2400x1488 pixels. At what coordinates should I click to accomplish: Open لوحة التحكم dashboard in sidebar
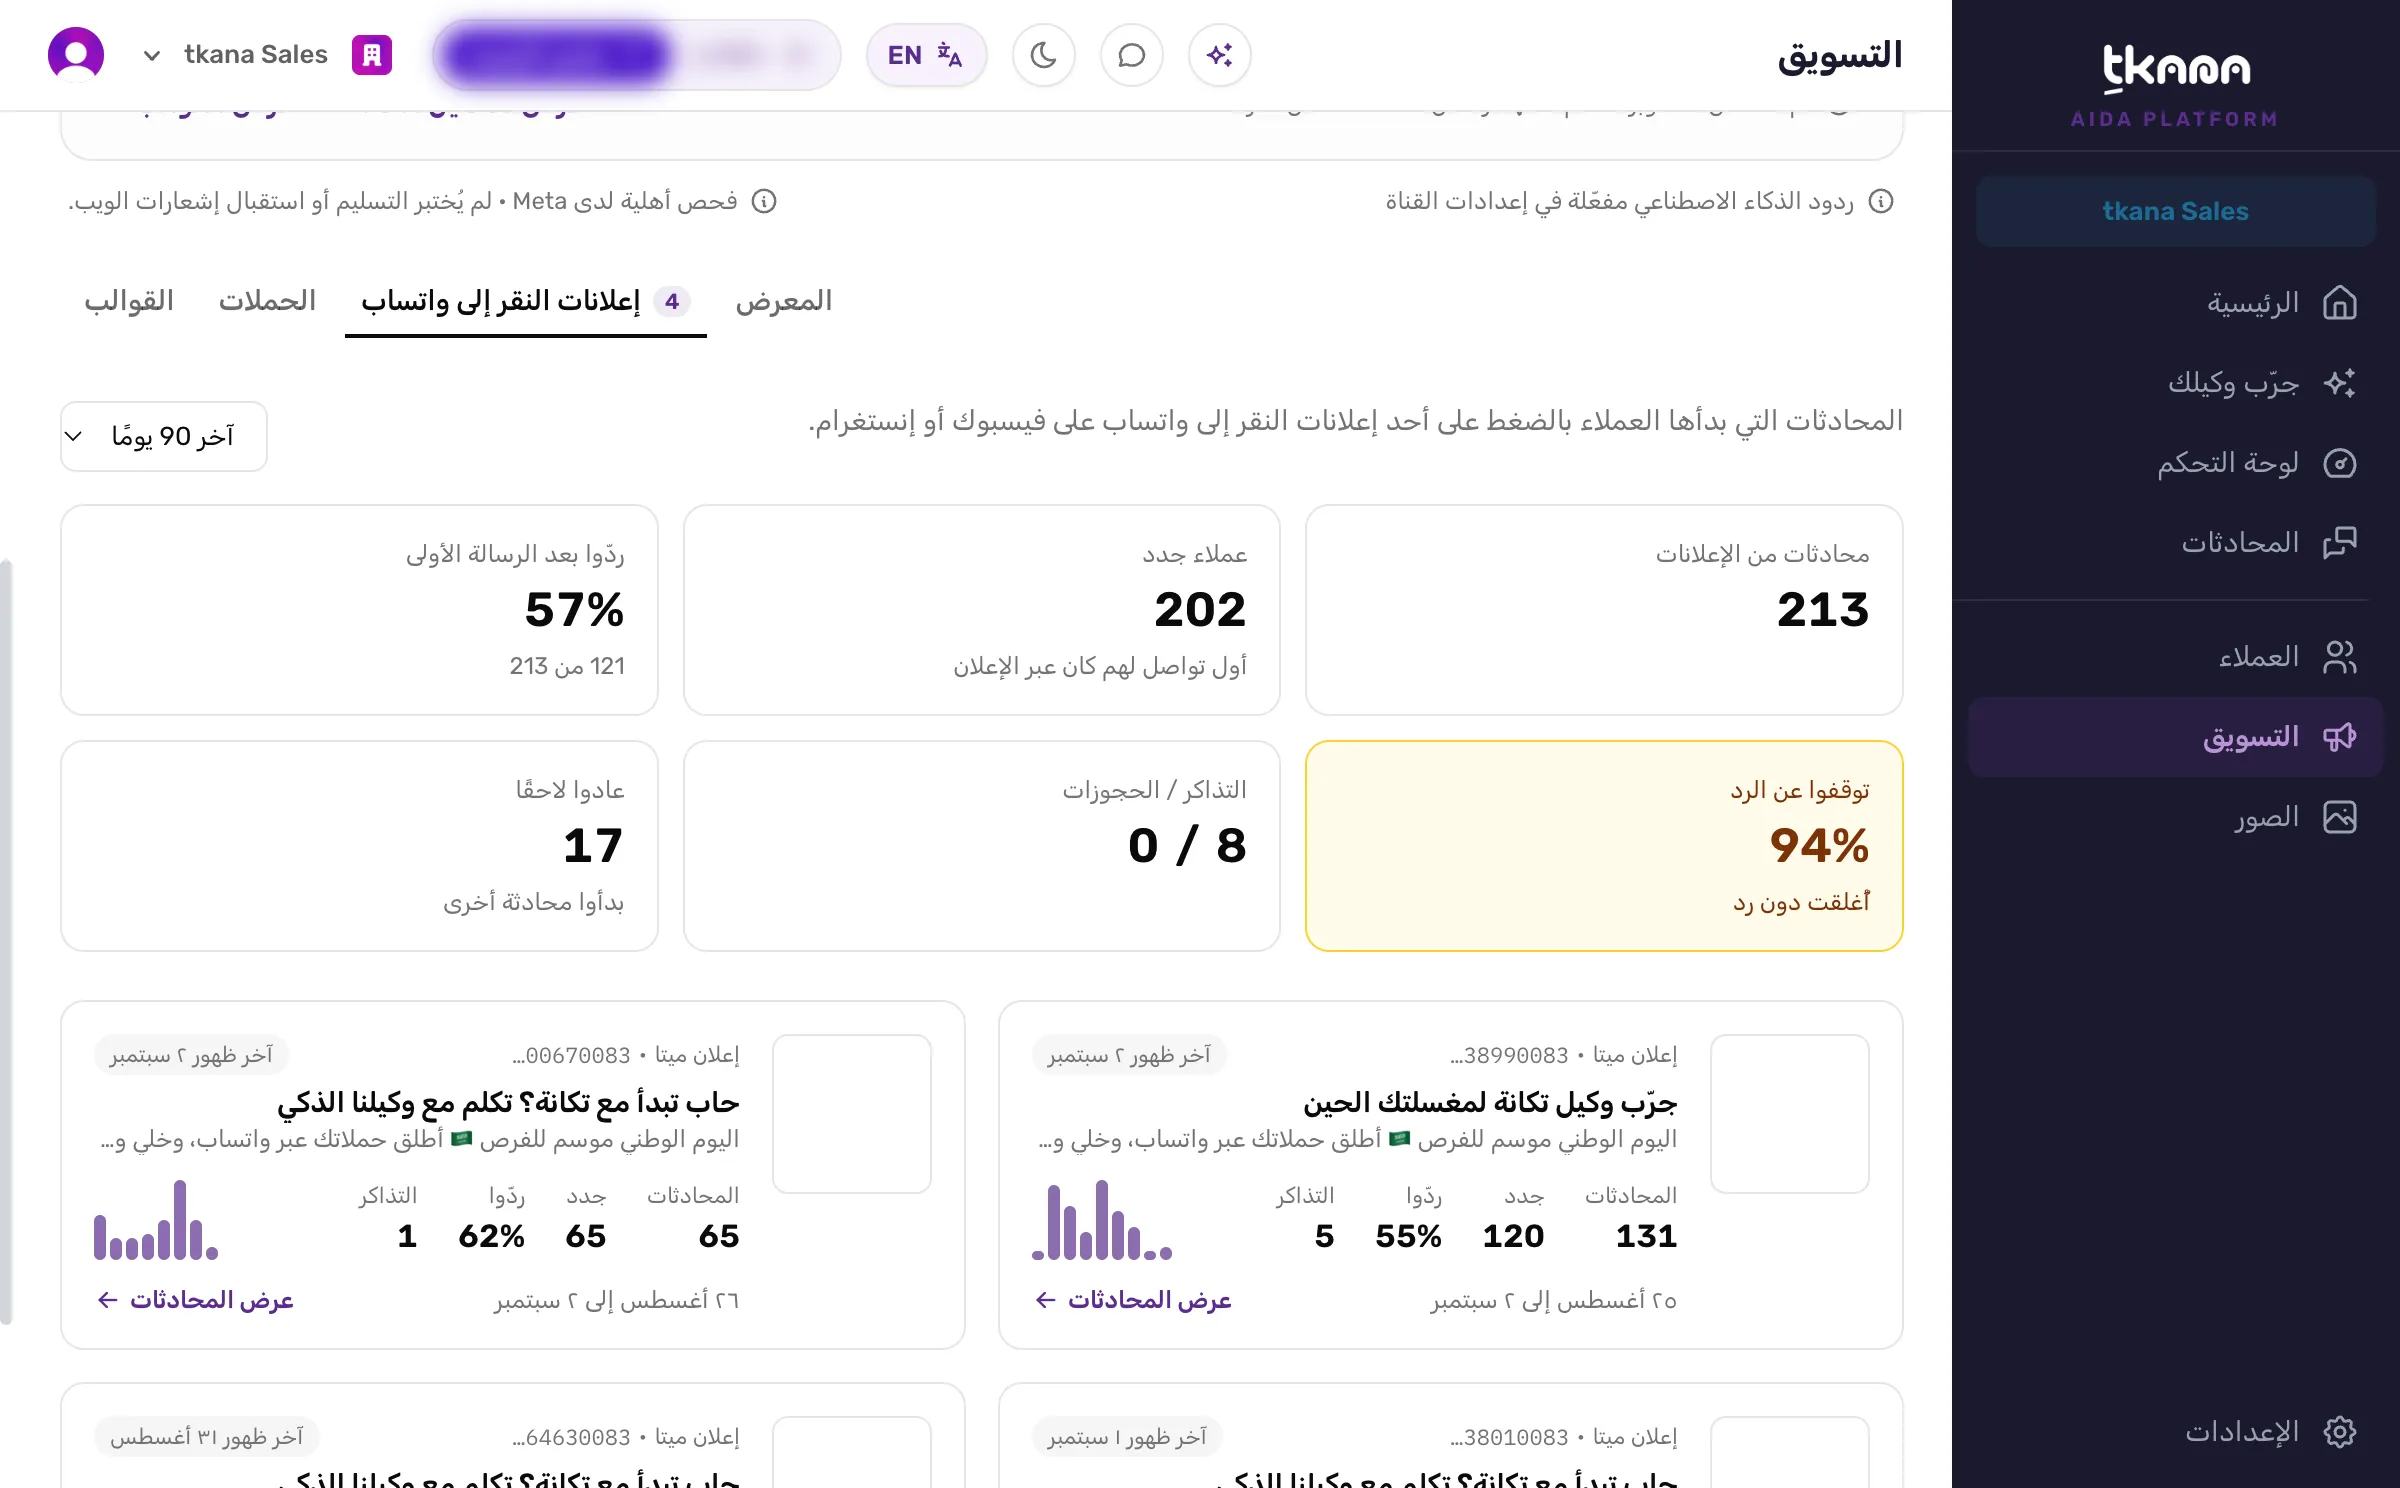tap(2176, 462)
